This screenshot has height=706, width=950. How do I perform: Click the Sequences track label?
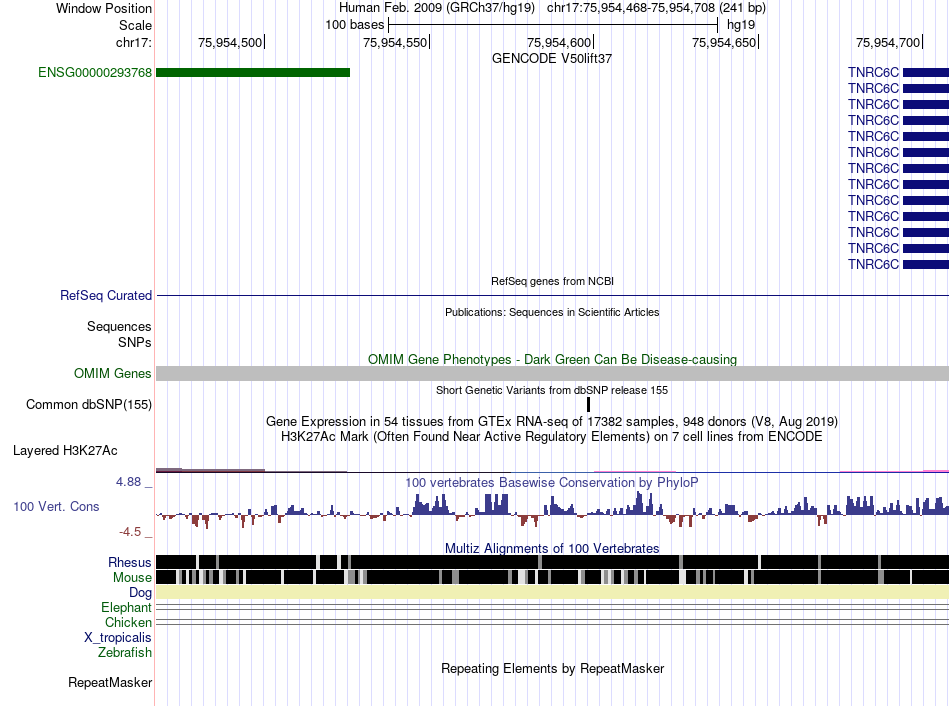click(x=119, y=327)
